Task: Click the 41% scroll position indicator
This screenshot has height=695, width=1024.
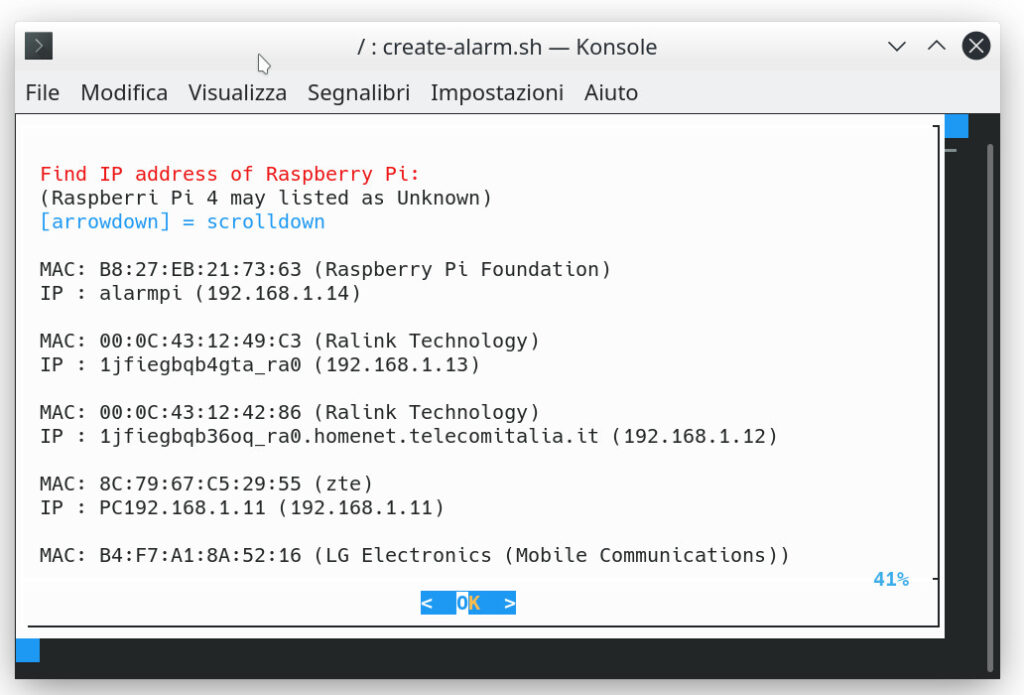Action: coord(891,579)
